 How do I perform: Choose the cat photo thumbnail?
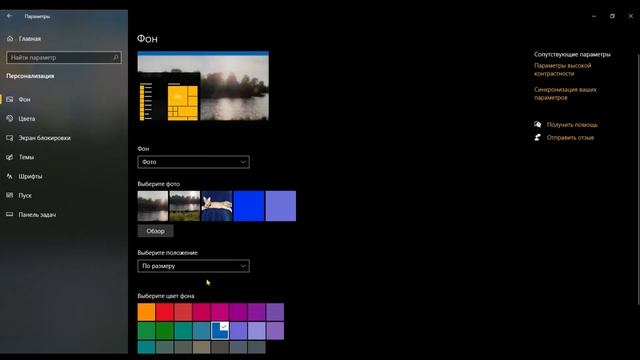coord(217,206)
